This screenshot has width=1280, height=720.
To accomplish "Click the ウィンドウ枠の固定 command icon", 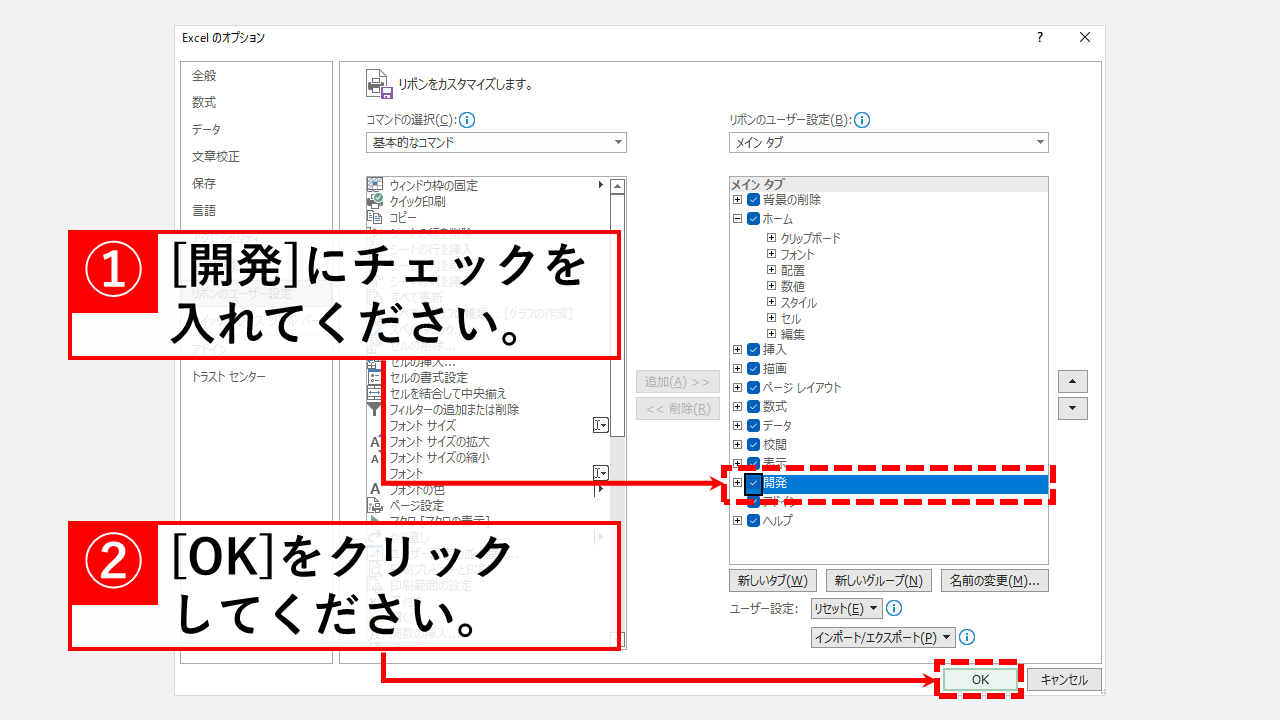I will (375, 185).
